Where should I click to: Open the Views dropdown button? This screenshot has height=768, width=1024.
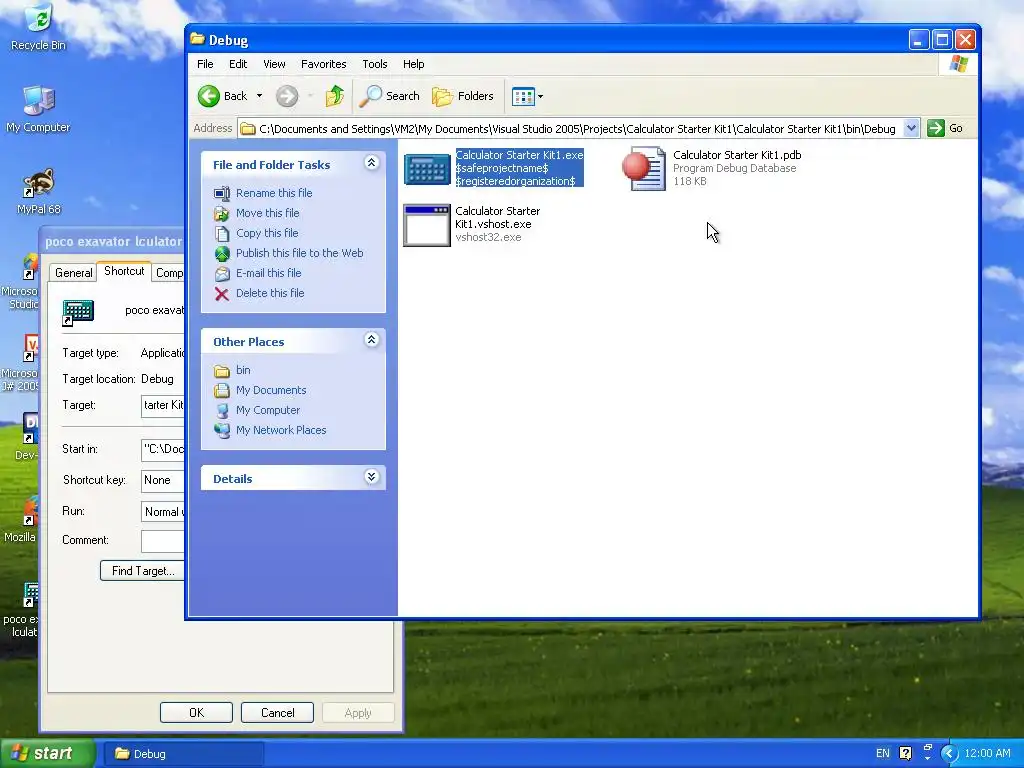click(527, 97)
